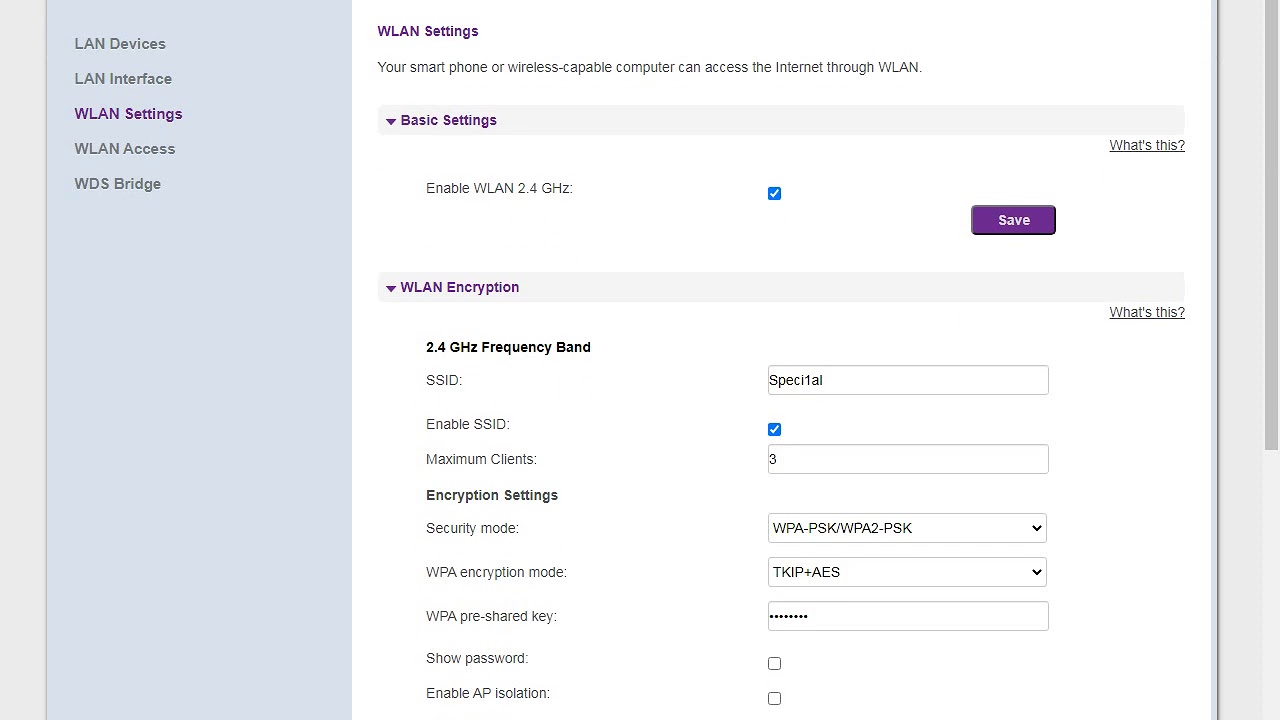The image size is (1280, 720).
Task: Enable the Show password checkbox
Action: [x=774, y=663]
